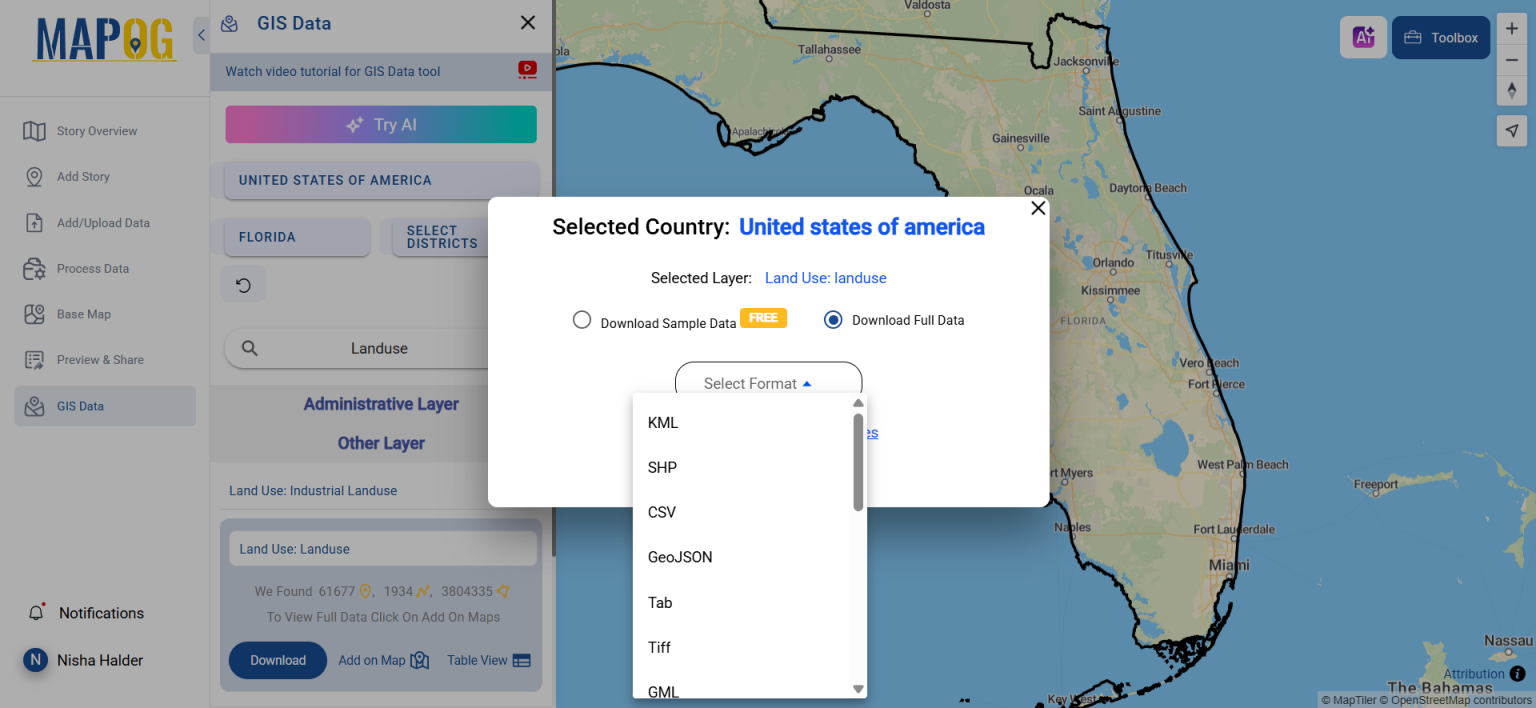Collapse the Select Format dropdown
The width and height of the screenshot is (1536, 708).
click(x=767, y=383)
